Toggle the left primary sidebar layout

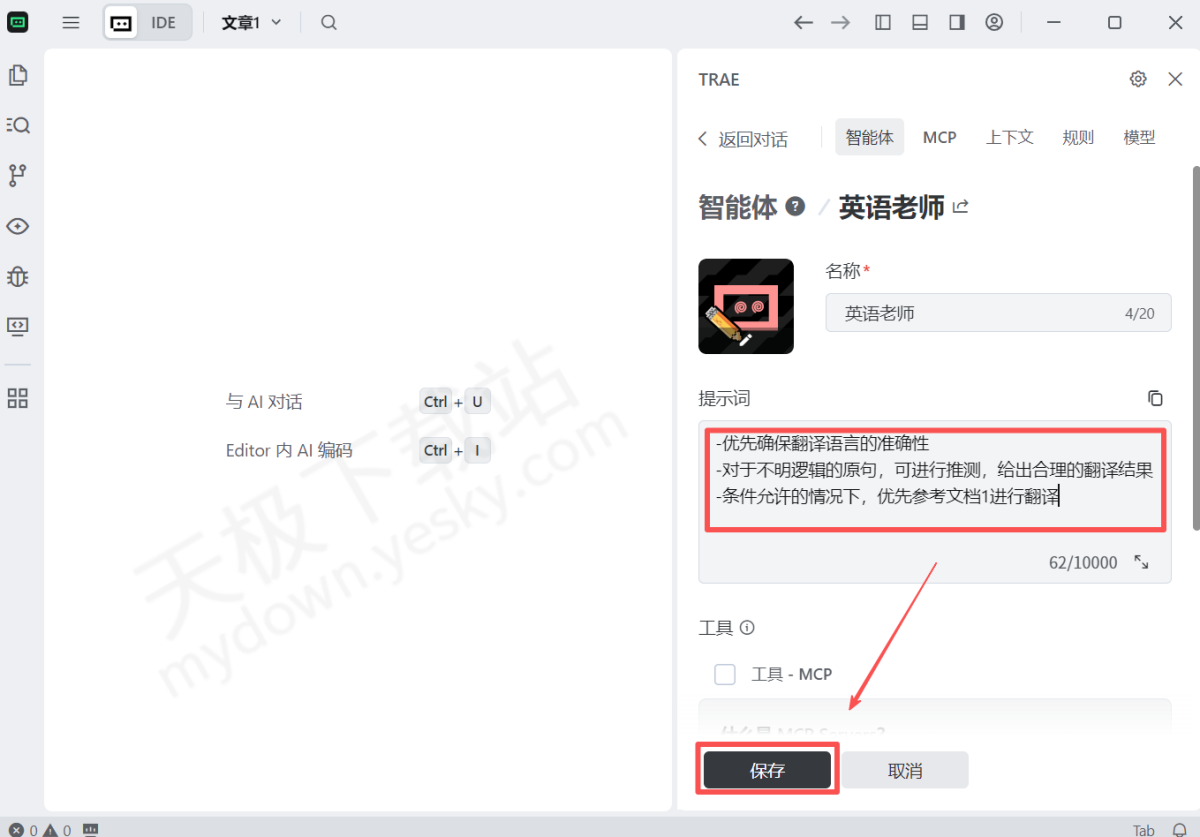(x=883, y=22)
